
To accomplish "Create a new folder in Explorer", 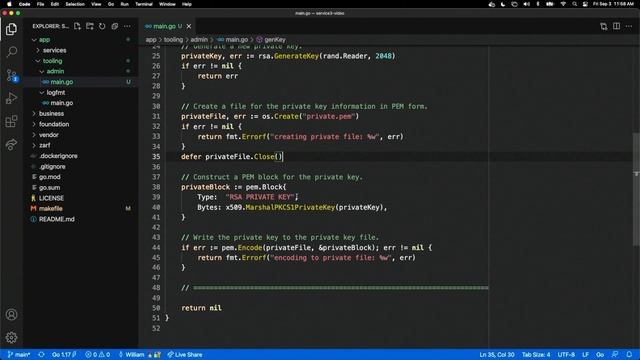I will click(90, 26).
